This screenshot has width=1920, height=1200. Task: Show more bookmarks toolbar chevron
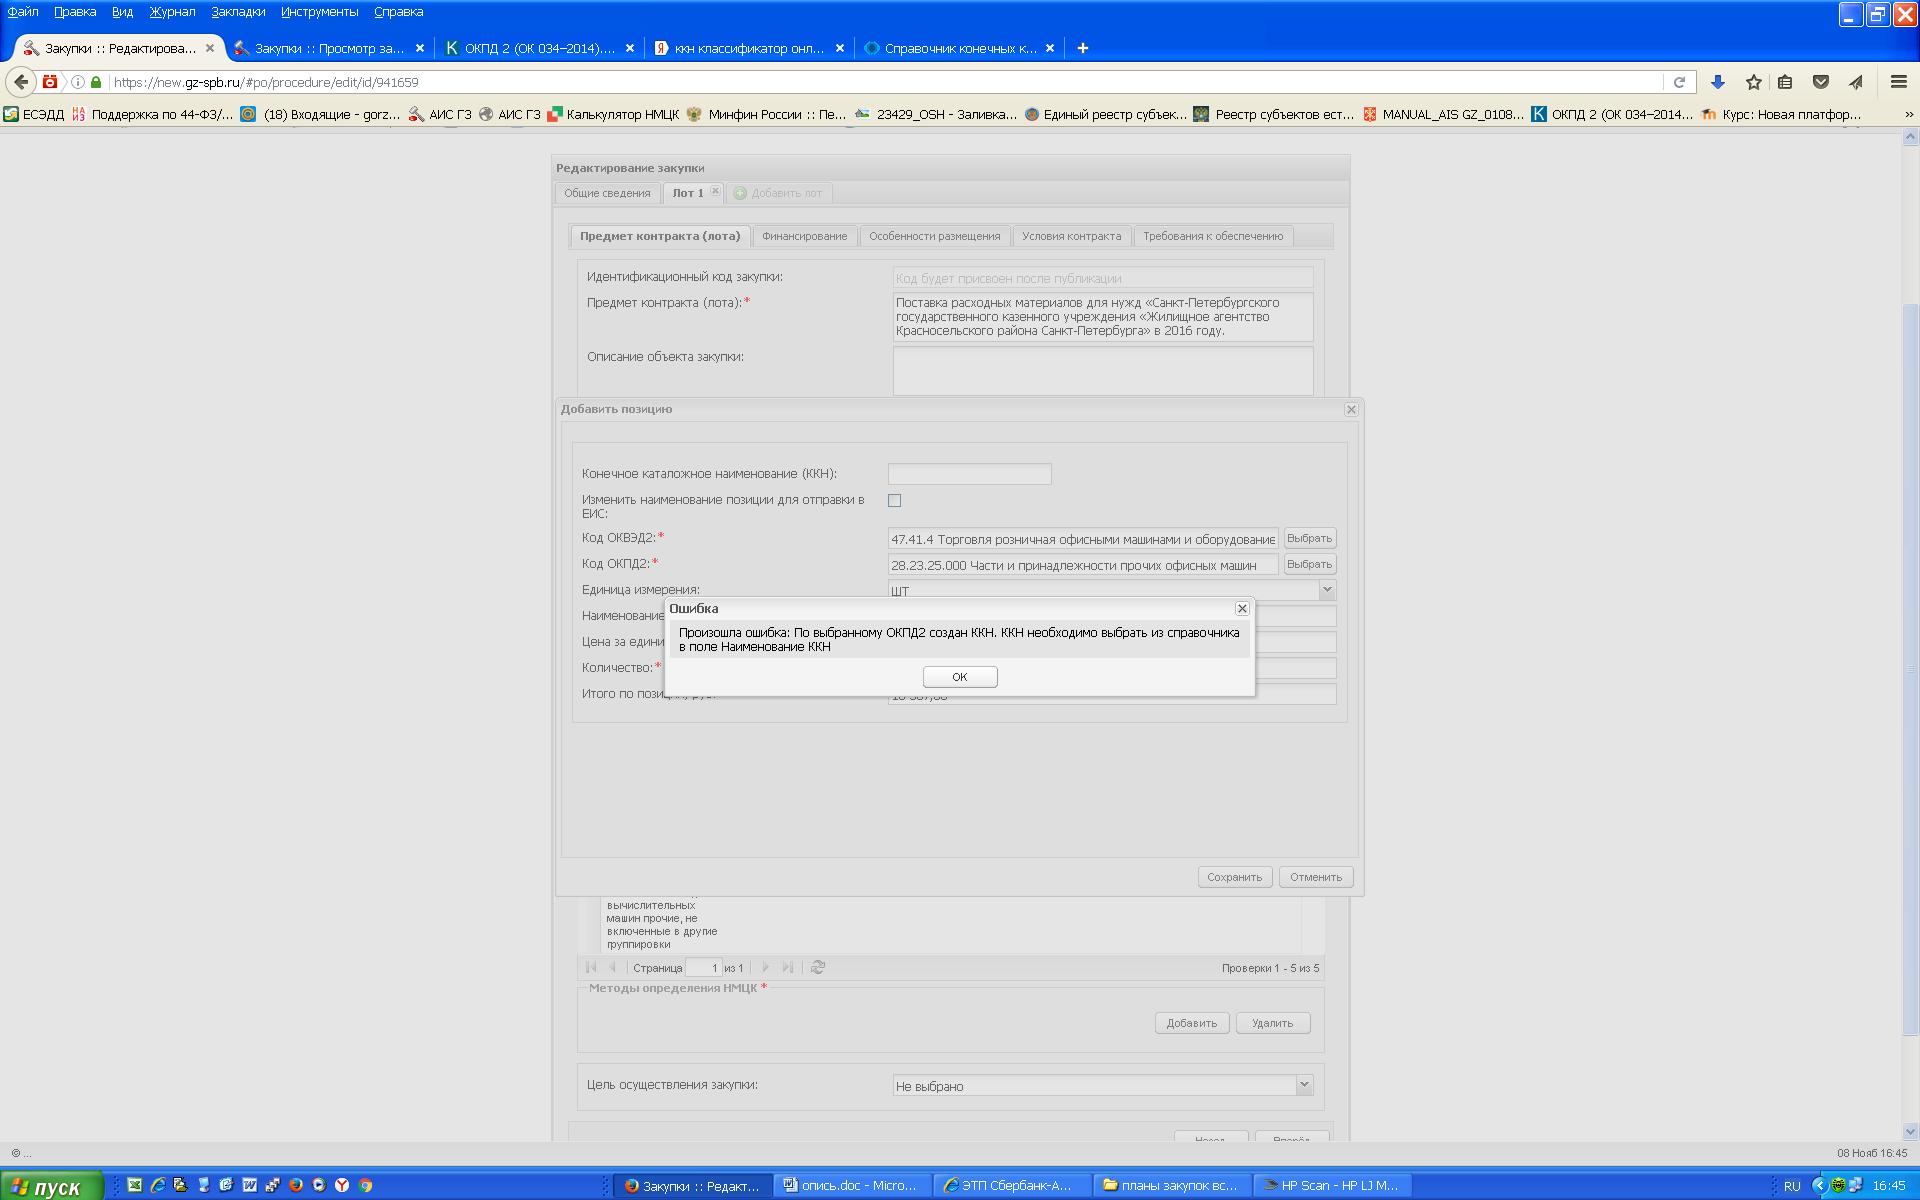1907,114
